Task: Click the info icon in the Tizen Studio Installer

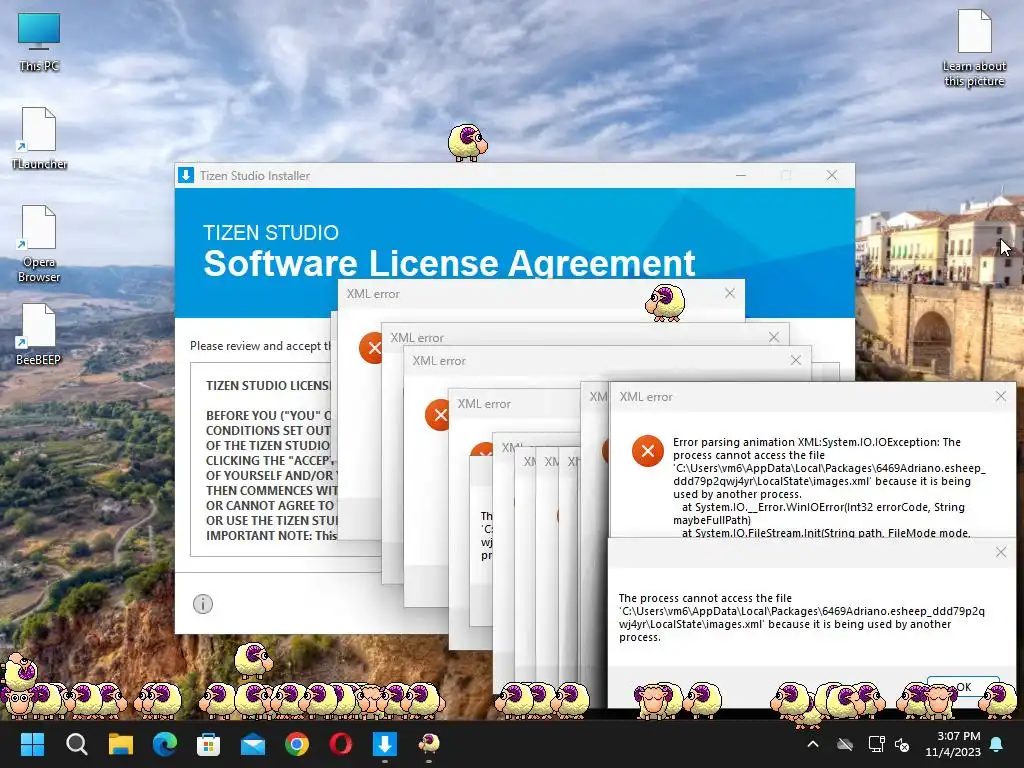Action: click(x=203, y=604)
